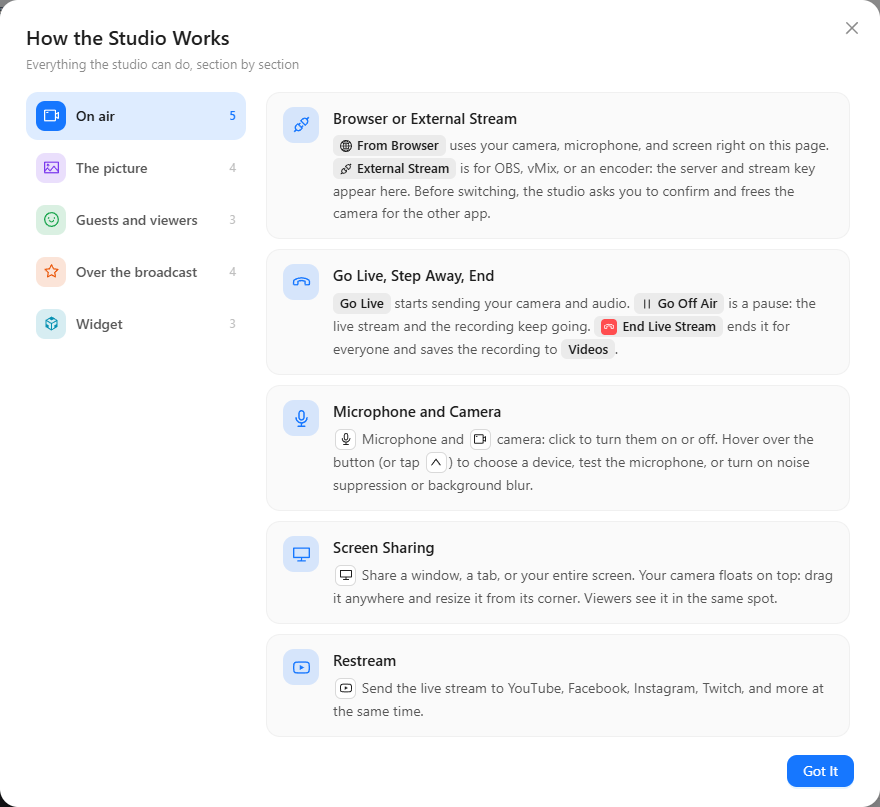Click the 'Screen Sharing' card heading
This screenshot has height=807, width=880.
click(x=384, y=548)
